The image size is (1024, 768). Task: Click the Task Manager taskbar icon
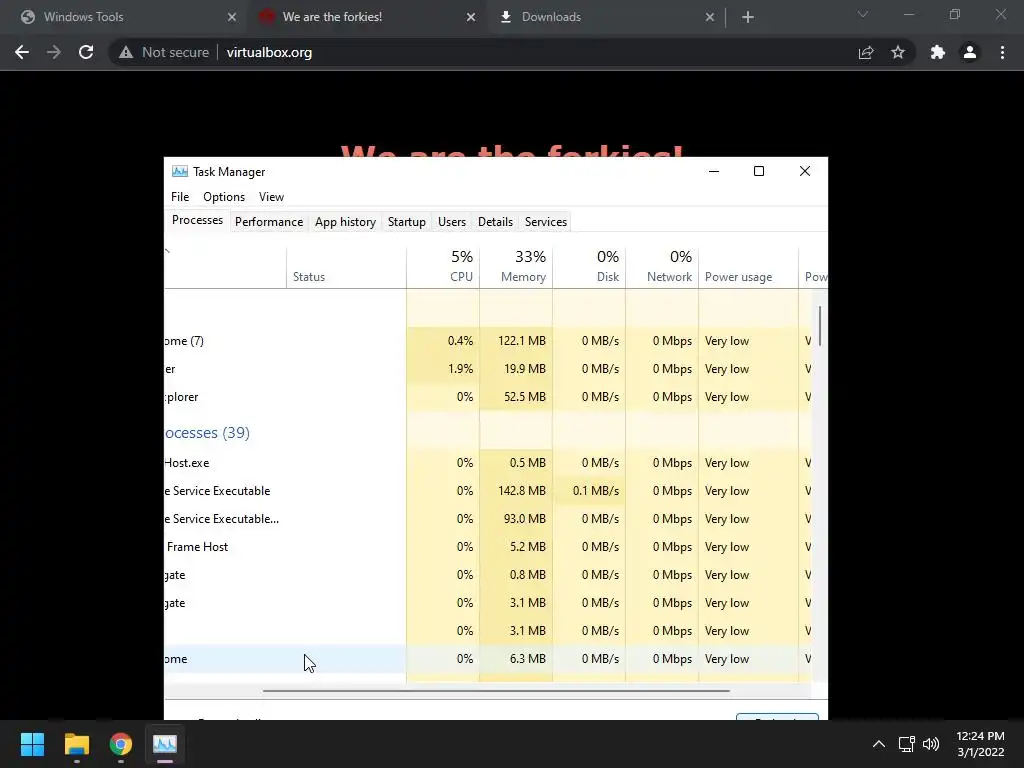point(165,744)
